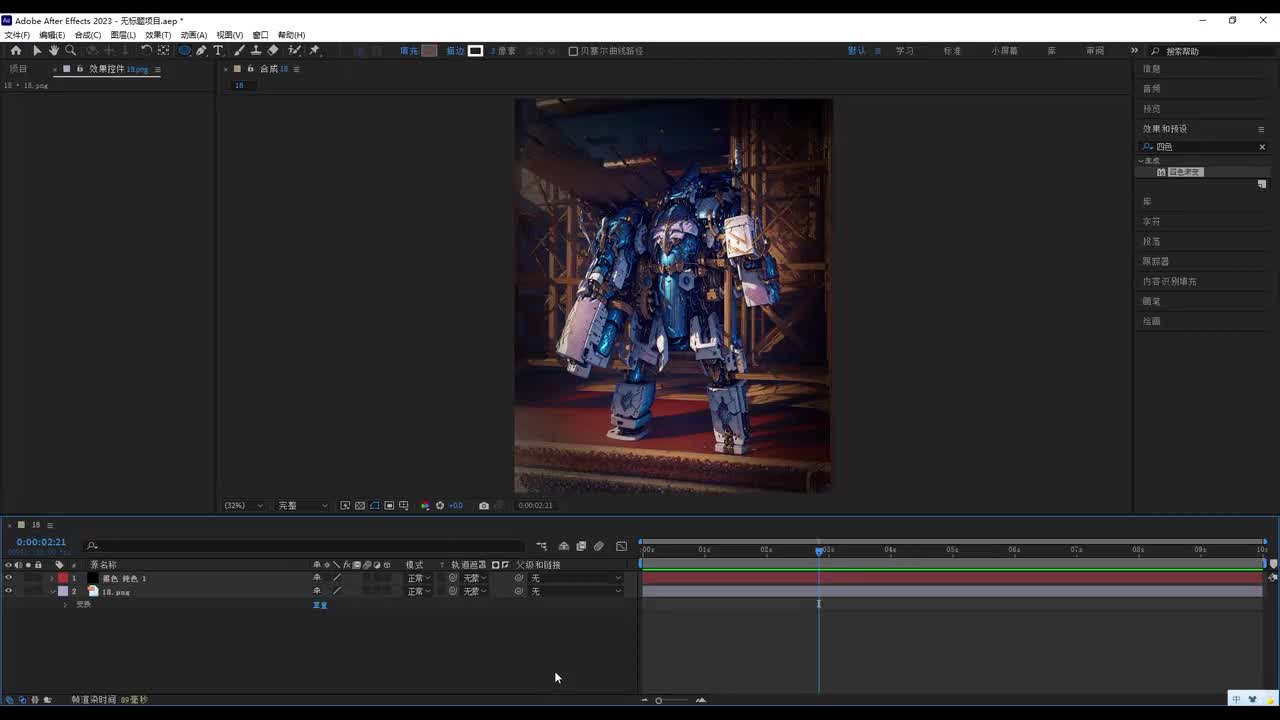Select the Eraser tool

(x=273, y=51)
